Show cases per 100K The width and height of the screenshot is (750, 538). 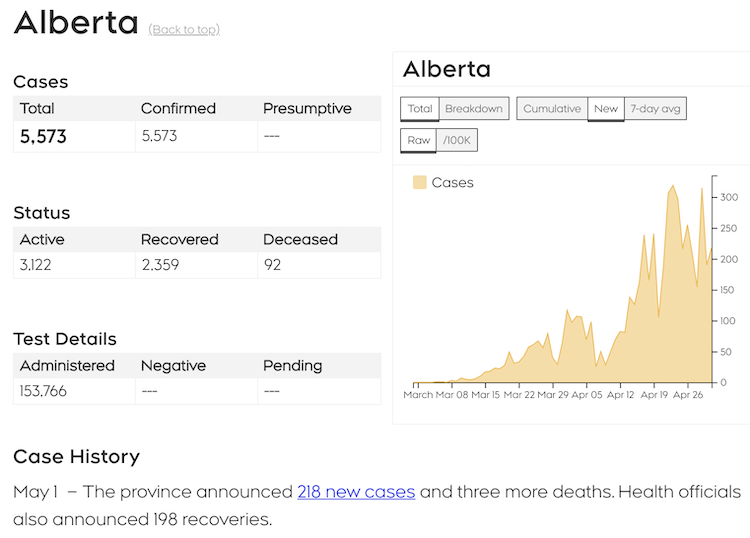(x=459, y=140)
